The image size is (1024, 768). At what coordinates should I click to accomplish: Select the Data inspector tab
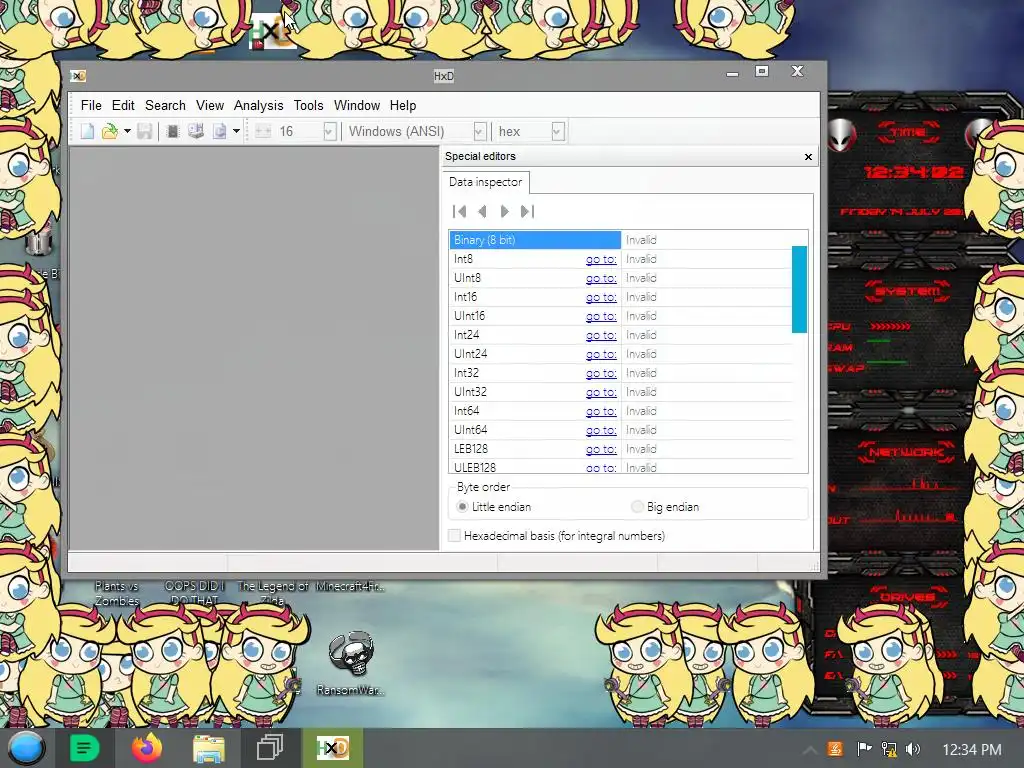[485, 182]
